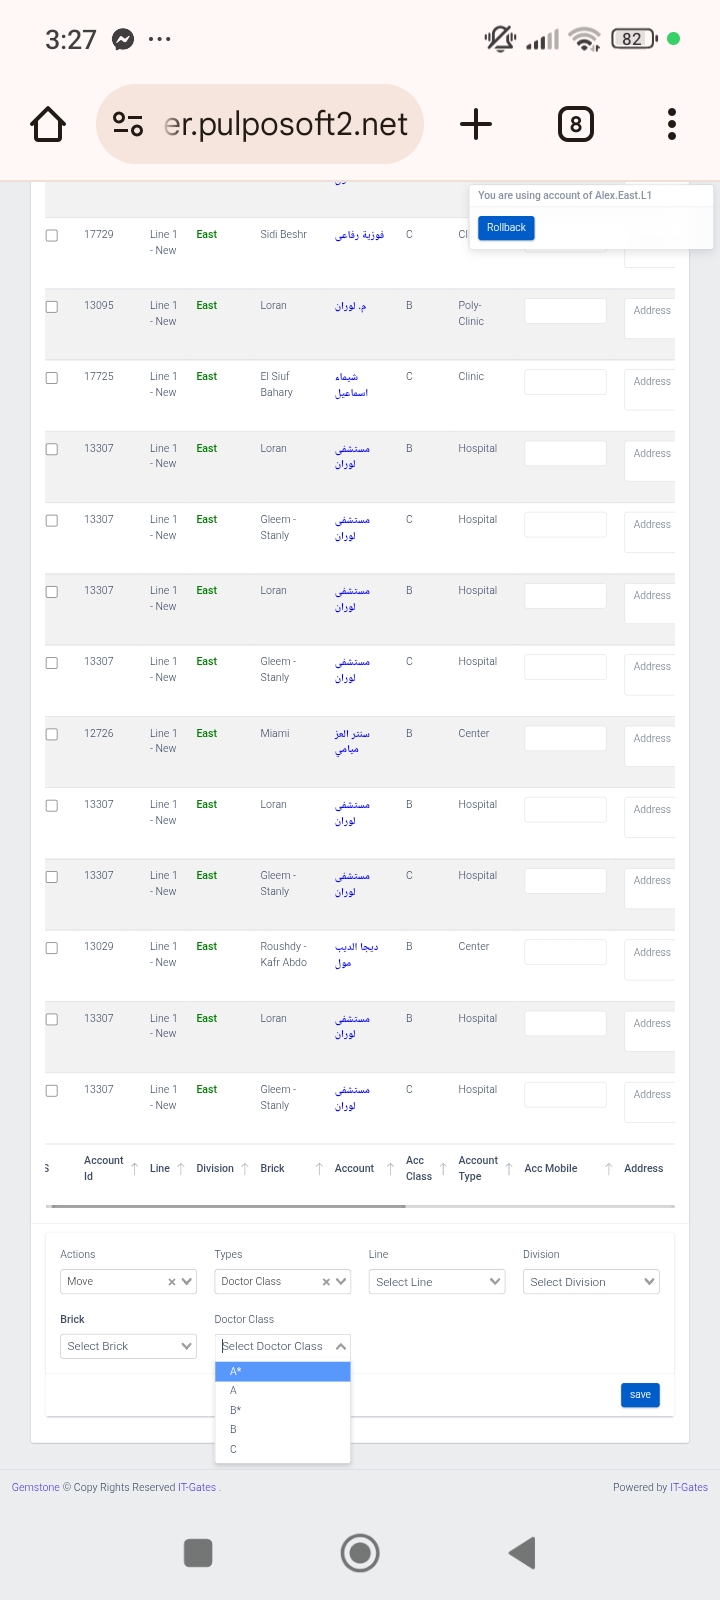Click the Rollback button
The image size is (720, 1600).
coord(506,228)
